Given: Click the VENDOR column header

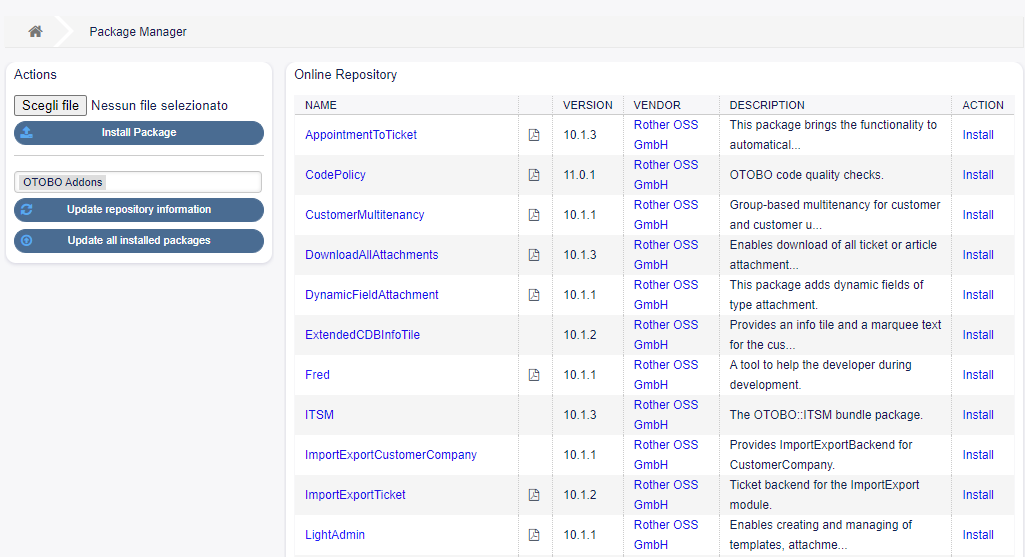Looking at the screenshot, I should pyautogui.click(x=657, y=105).
